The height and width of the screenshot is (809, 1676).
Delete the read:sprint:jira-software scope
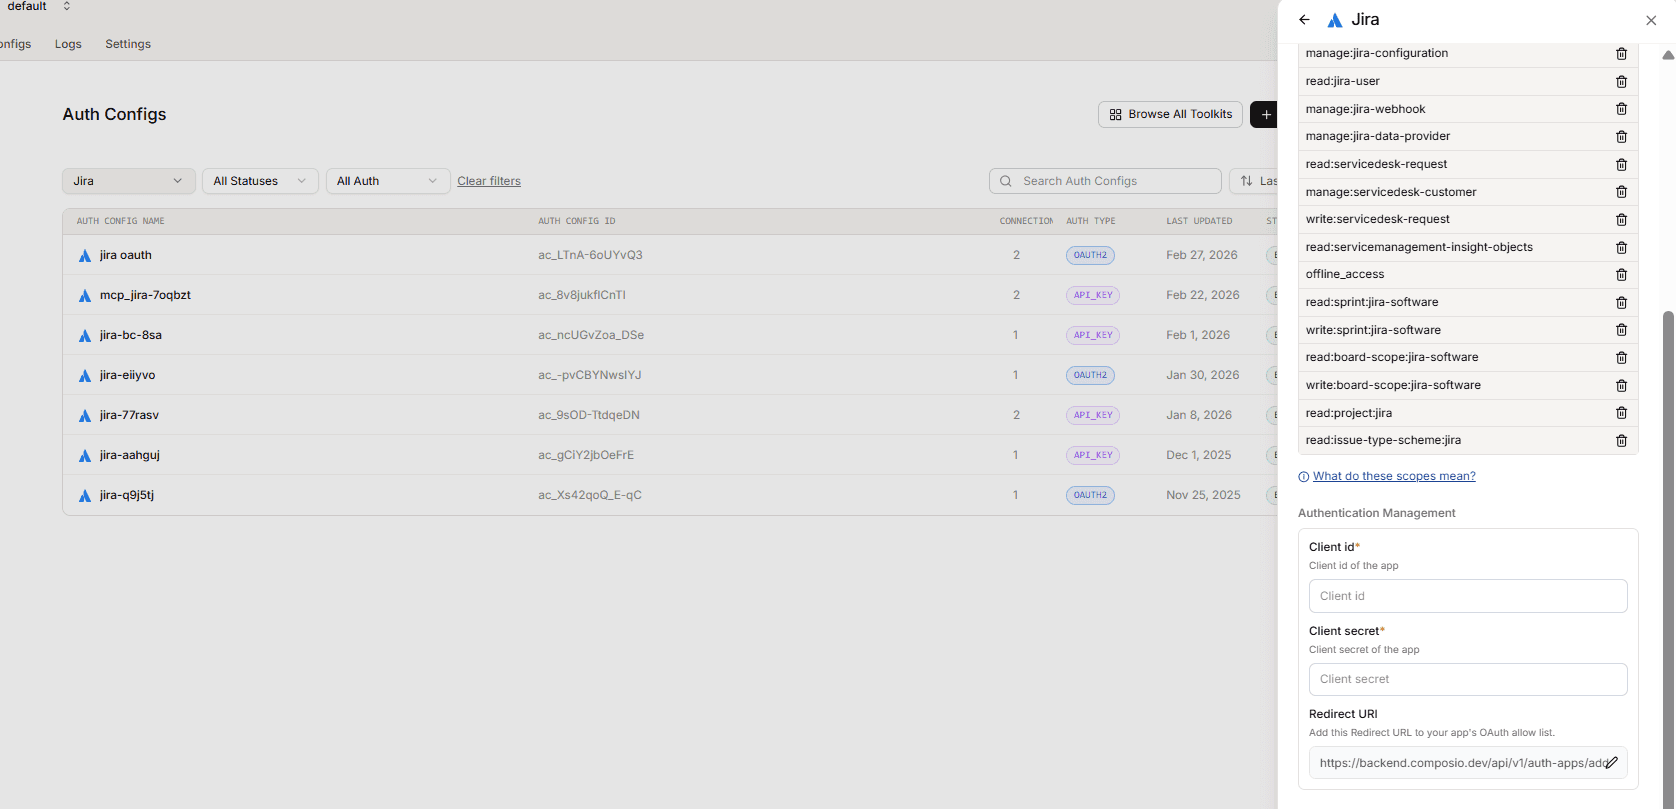[1621, 303]
